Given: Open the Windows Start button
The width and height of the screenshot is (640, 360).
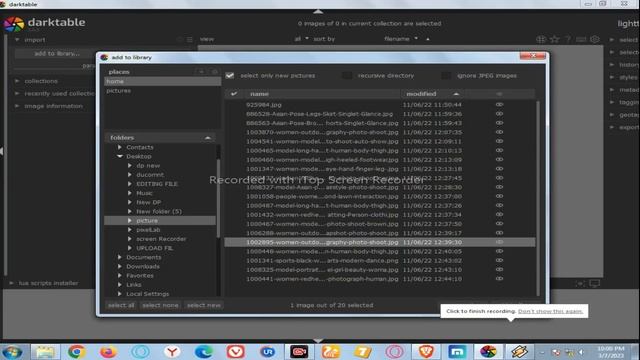Looking at the screenshot, I should click(12, 351).
